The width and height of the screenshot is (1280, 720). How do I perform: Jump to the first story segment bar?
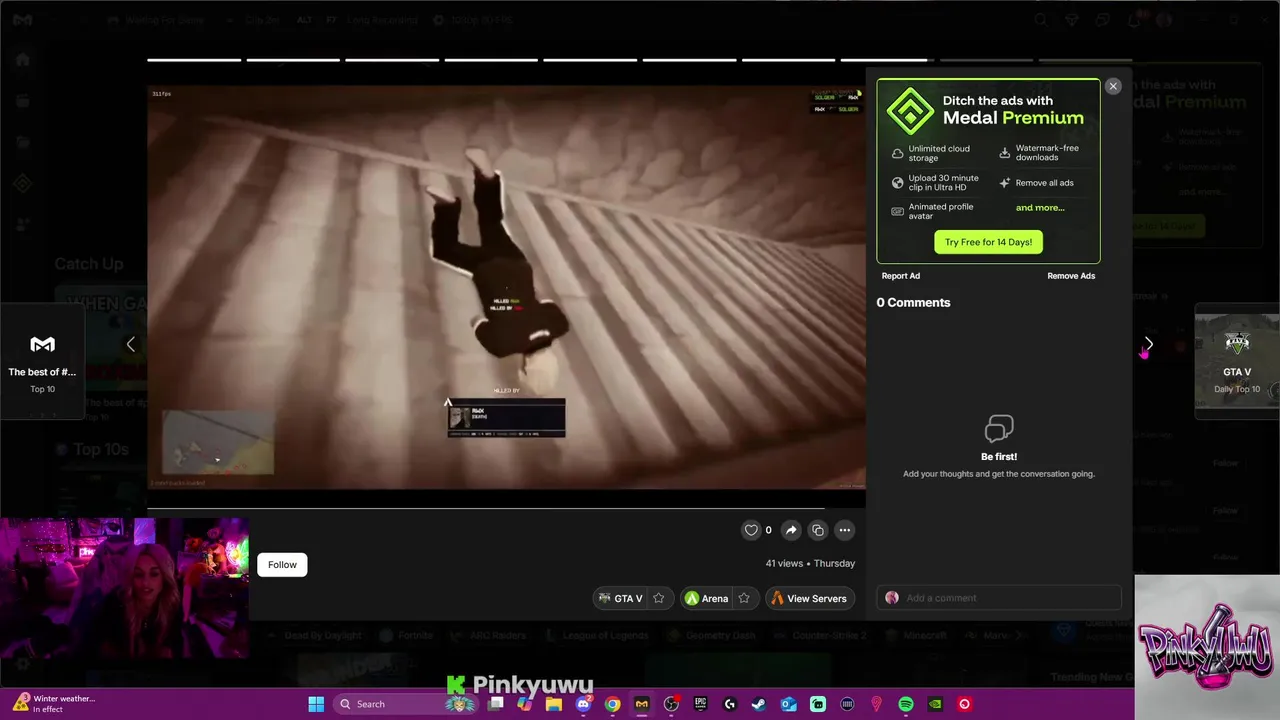click(x=194, y=60)
